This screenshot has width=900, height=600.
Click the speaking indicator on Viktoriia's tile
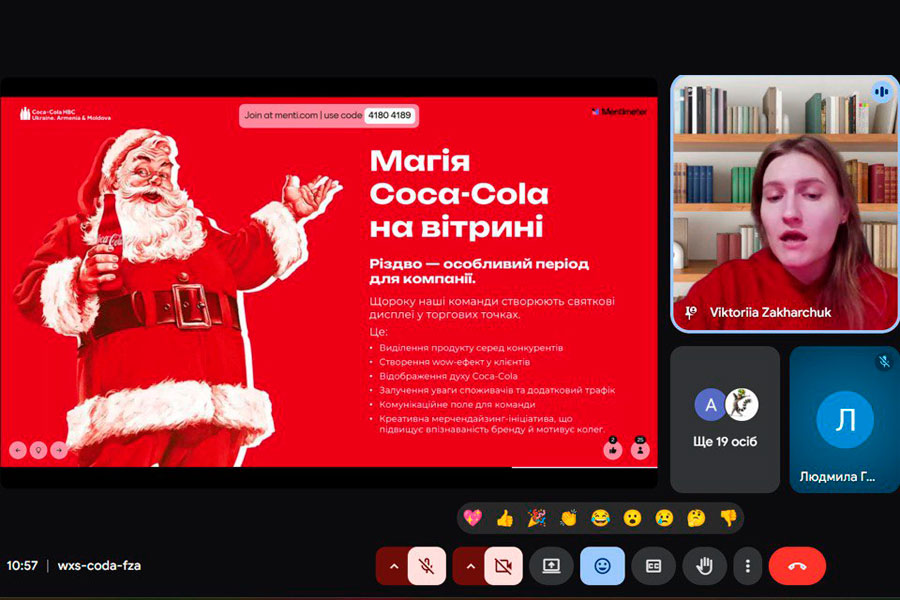tap(882, 92)
